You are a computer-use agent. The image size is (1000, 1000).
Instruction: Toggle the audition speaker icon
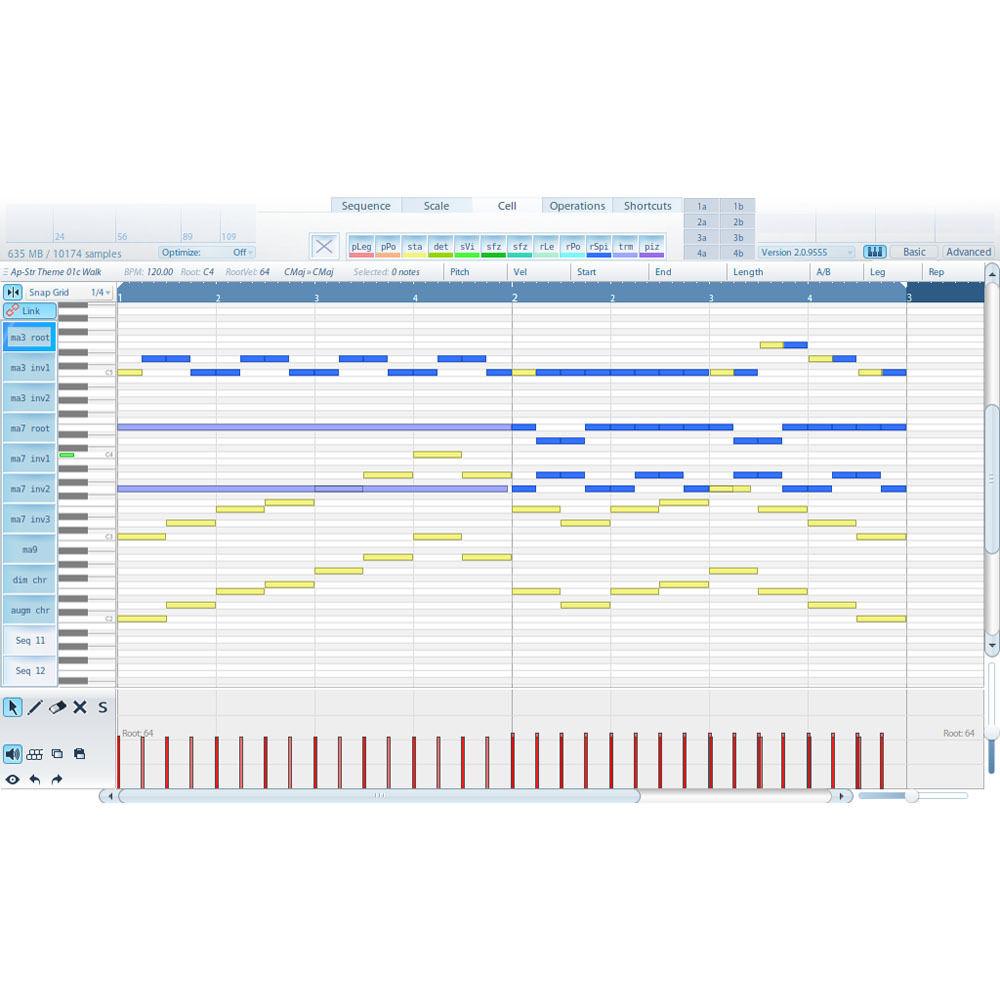tap(12, 753)
